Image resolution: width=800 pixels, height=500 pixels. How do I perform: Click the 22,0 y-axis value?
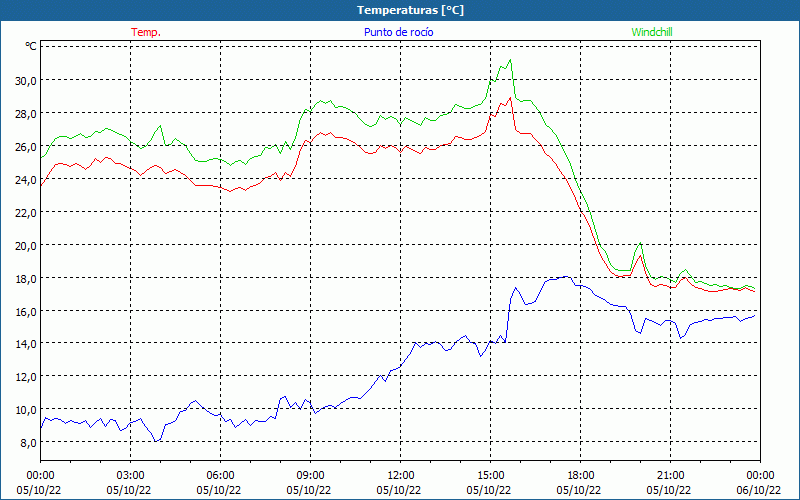(x=27, y=213)
